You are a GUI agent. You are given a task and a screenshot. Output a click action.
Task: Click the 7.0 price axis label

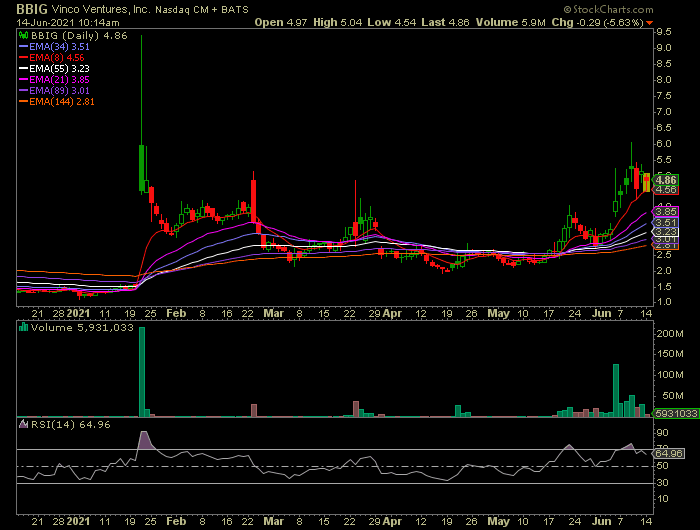[664, 112]
